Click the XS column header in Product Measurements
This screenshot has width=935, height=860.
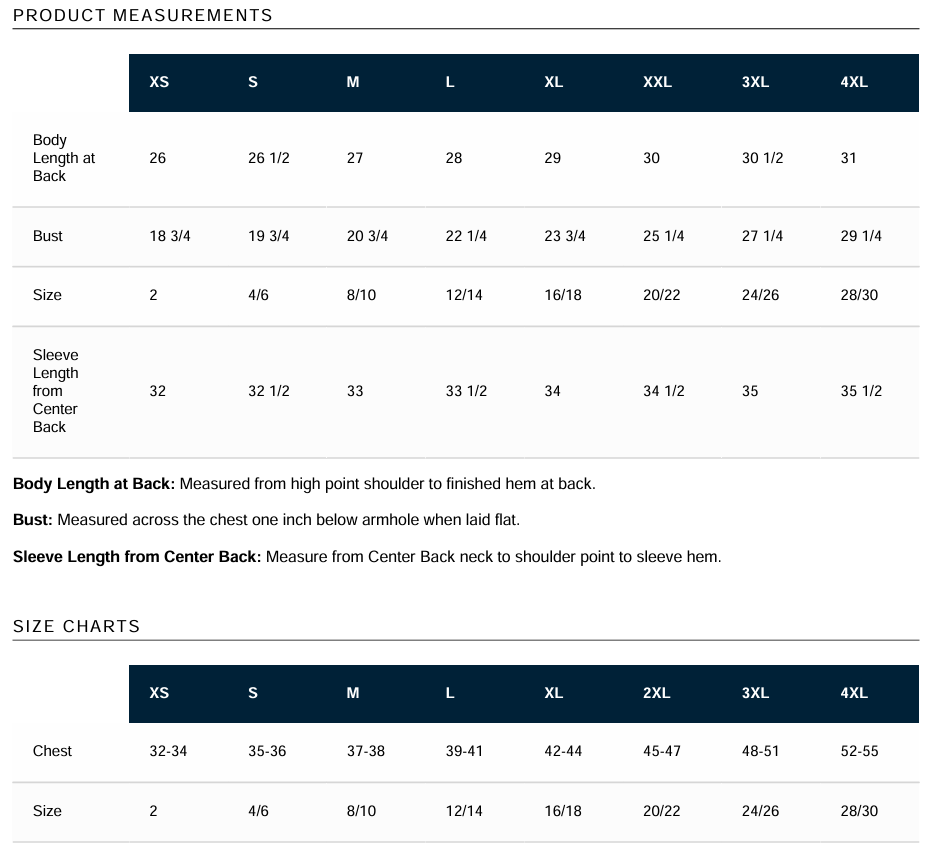point(159,82)
